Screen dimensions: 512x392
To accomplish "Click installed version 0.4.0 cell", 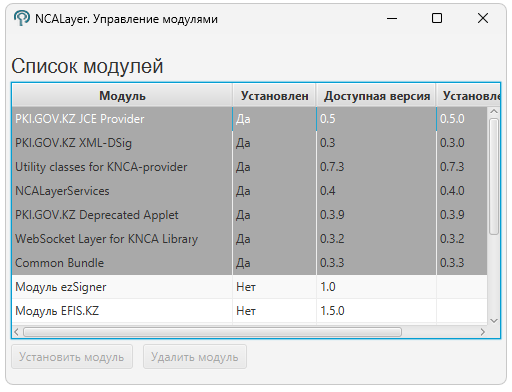I will (452, 191).
